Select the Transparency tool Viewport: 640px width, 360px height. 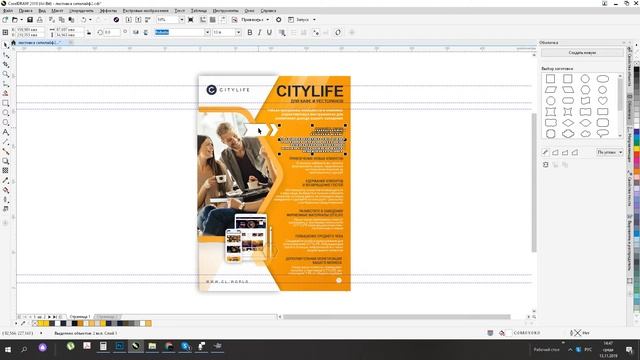click(6, 171)
